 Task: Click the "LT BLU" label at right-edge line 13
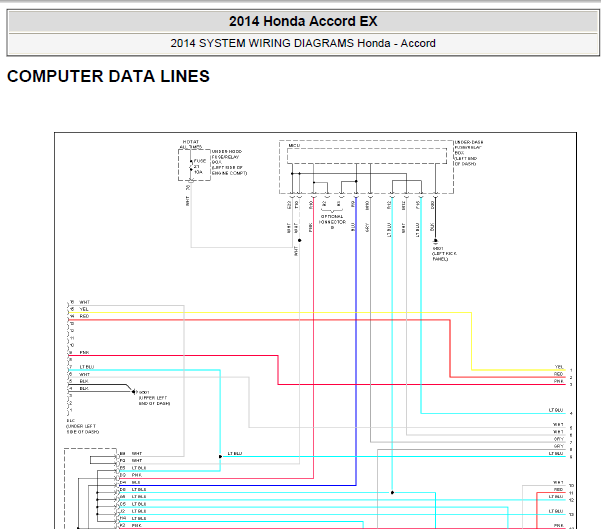point(556,511)
